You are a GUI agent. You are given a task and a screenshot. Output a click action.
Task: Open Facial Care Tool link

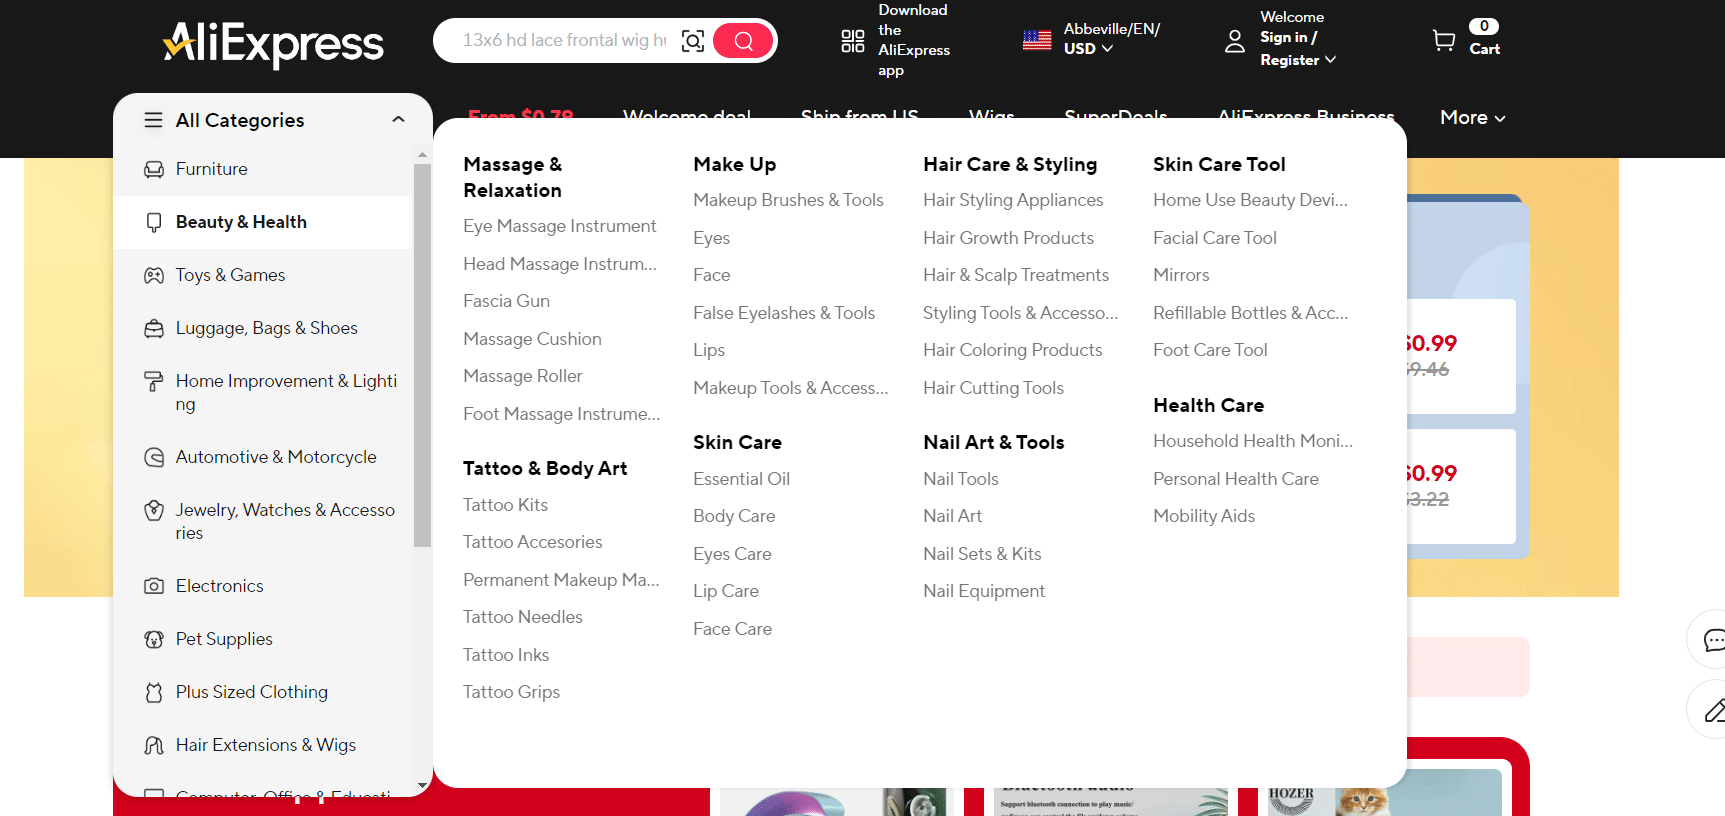[x=1215, y=238]
